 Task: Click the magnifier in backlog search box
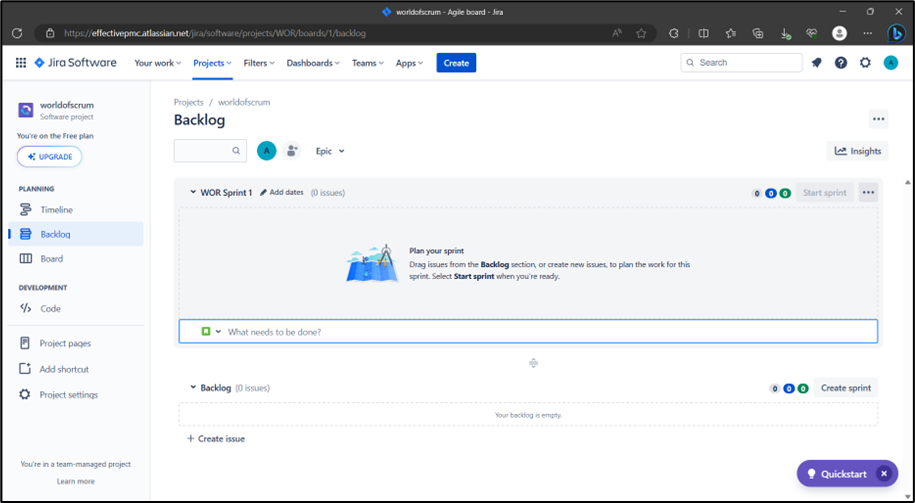(236, 151)
